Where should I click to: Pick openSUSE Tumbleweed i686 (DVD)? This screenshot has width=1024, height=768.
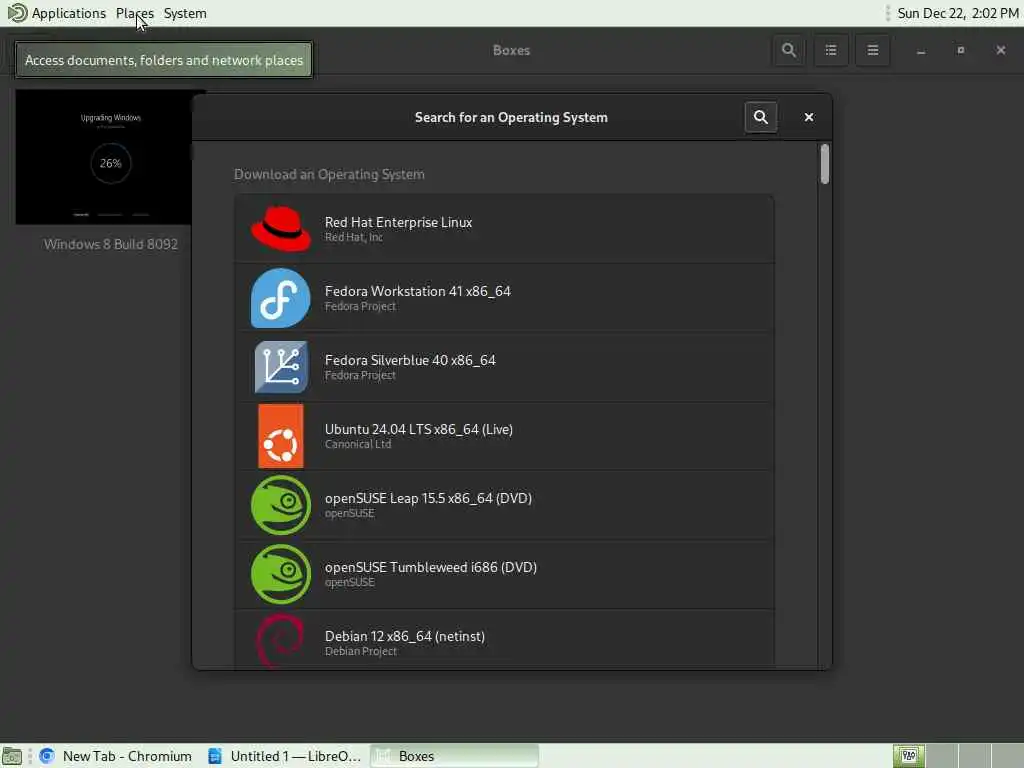click(x=504, y=574)
